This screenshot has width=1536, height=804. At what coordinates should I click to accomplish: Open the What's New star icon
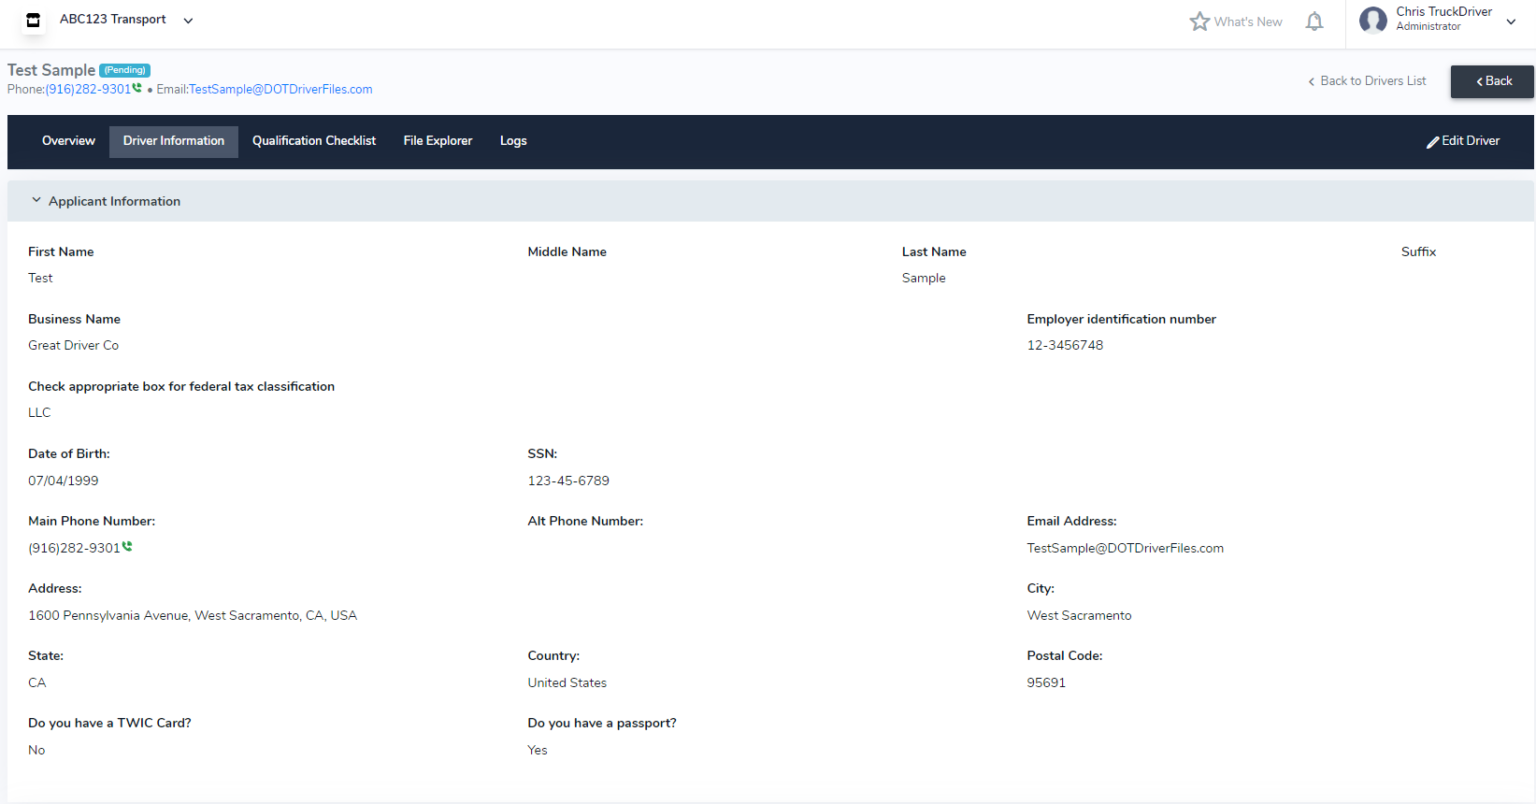pos(1199,20)
